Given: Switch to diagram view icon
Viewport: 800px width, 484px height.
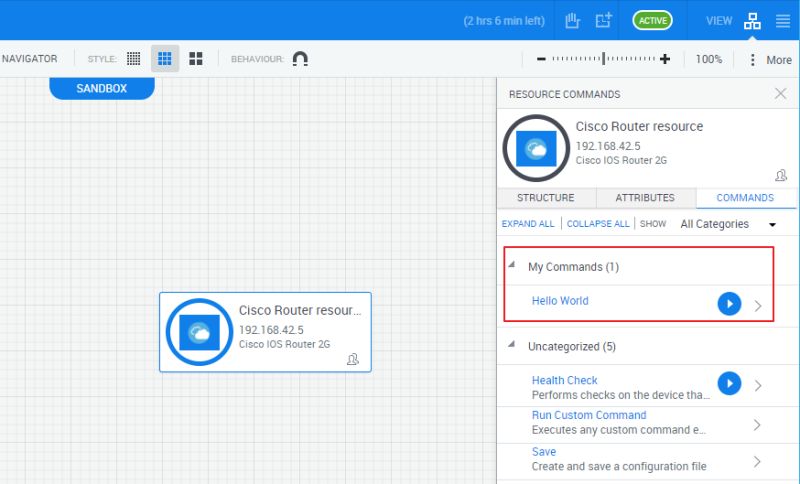Looking at the screenshot, I should pyautogui.click(x=752, y=21).
